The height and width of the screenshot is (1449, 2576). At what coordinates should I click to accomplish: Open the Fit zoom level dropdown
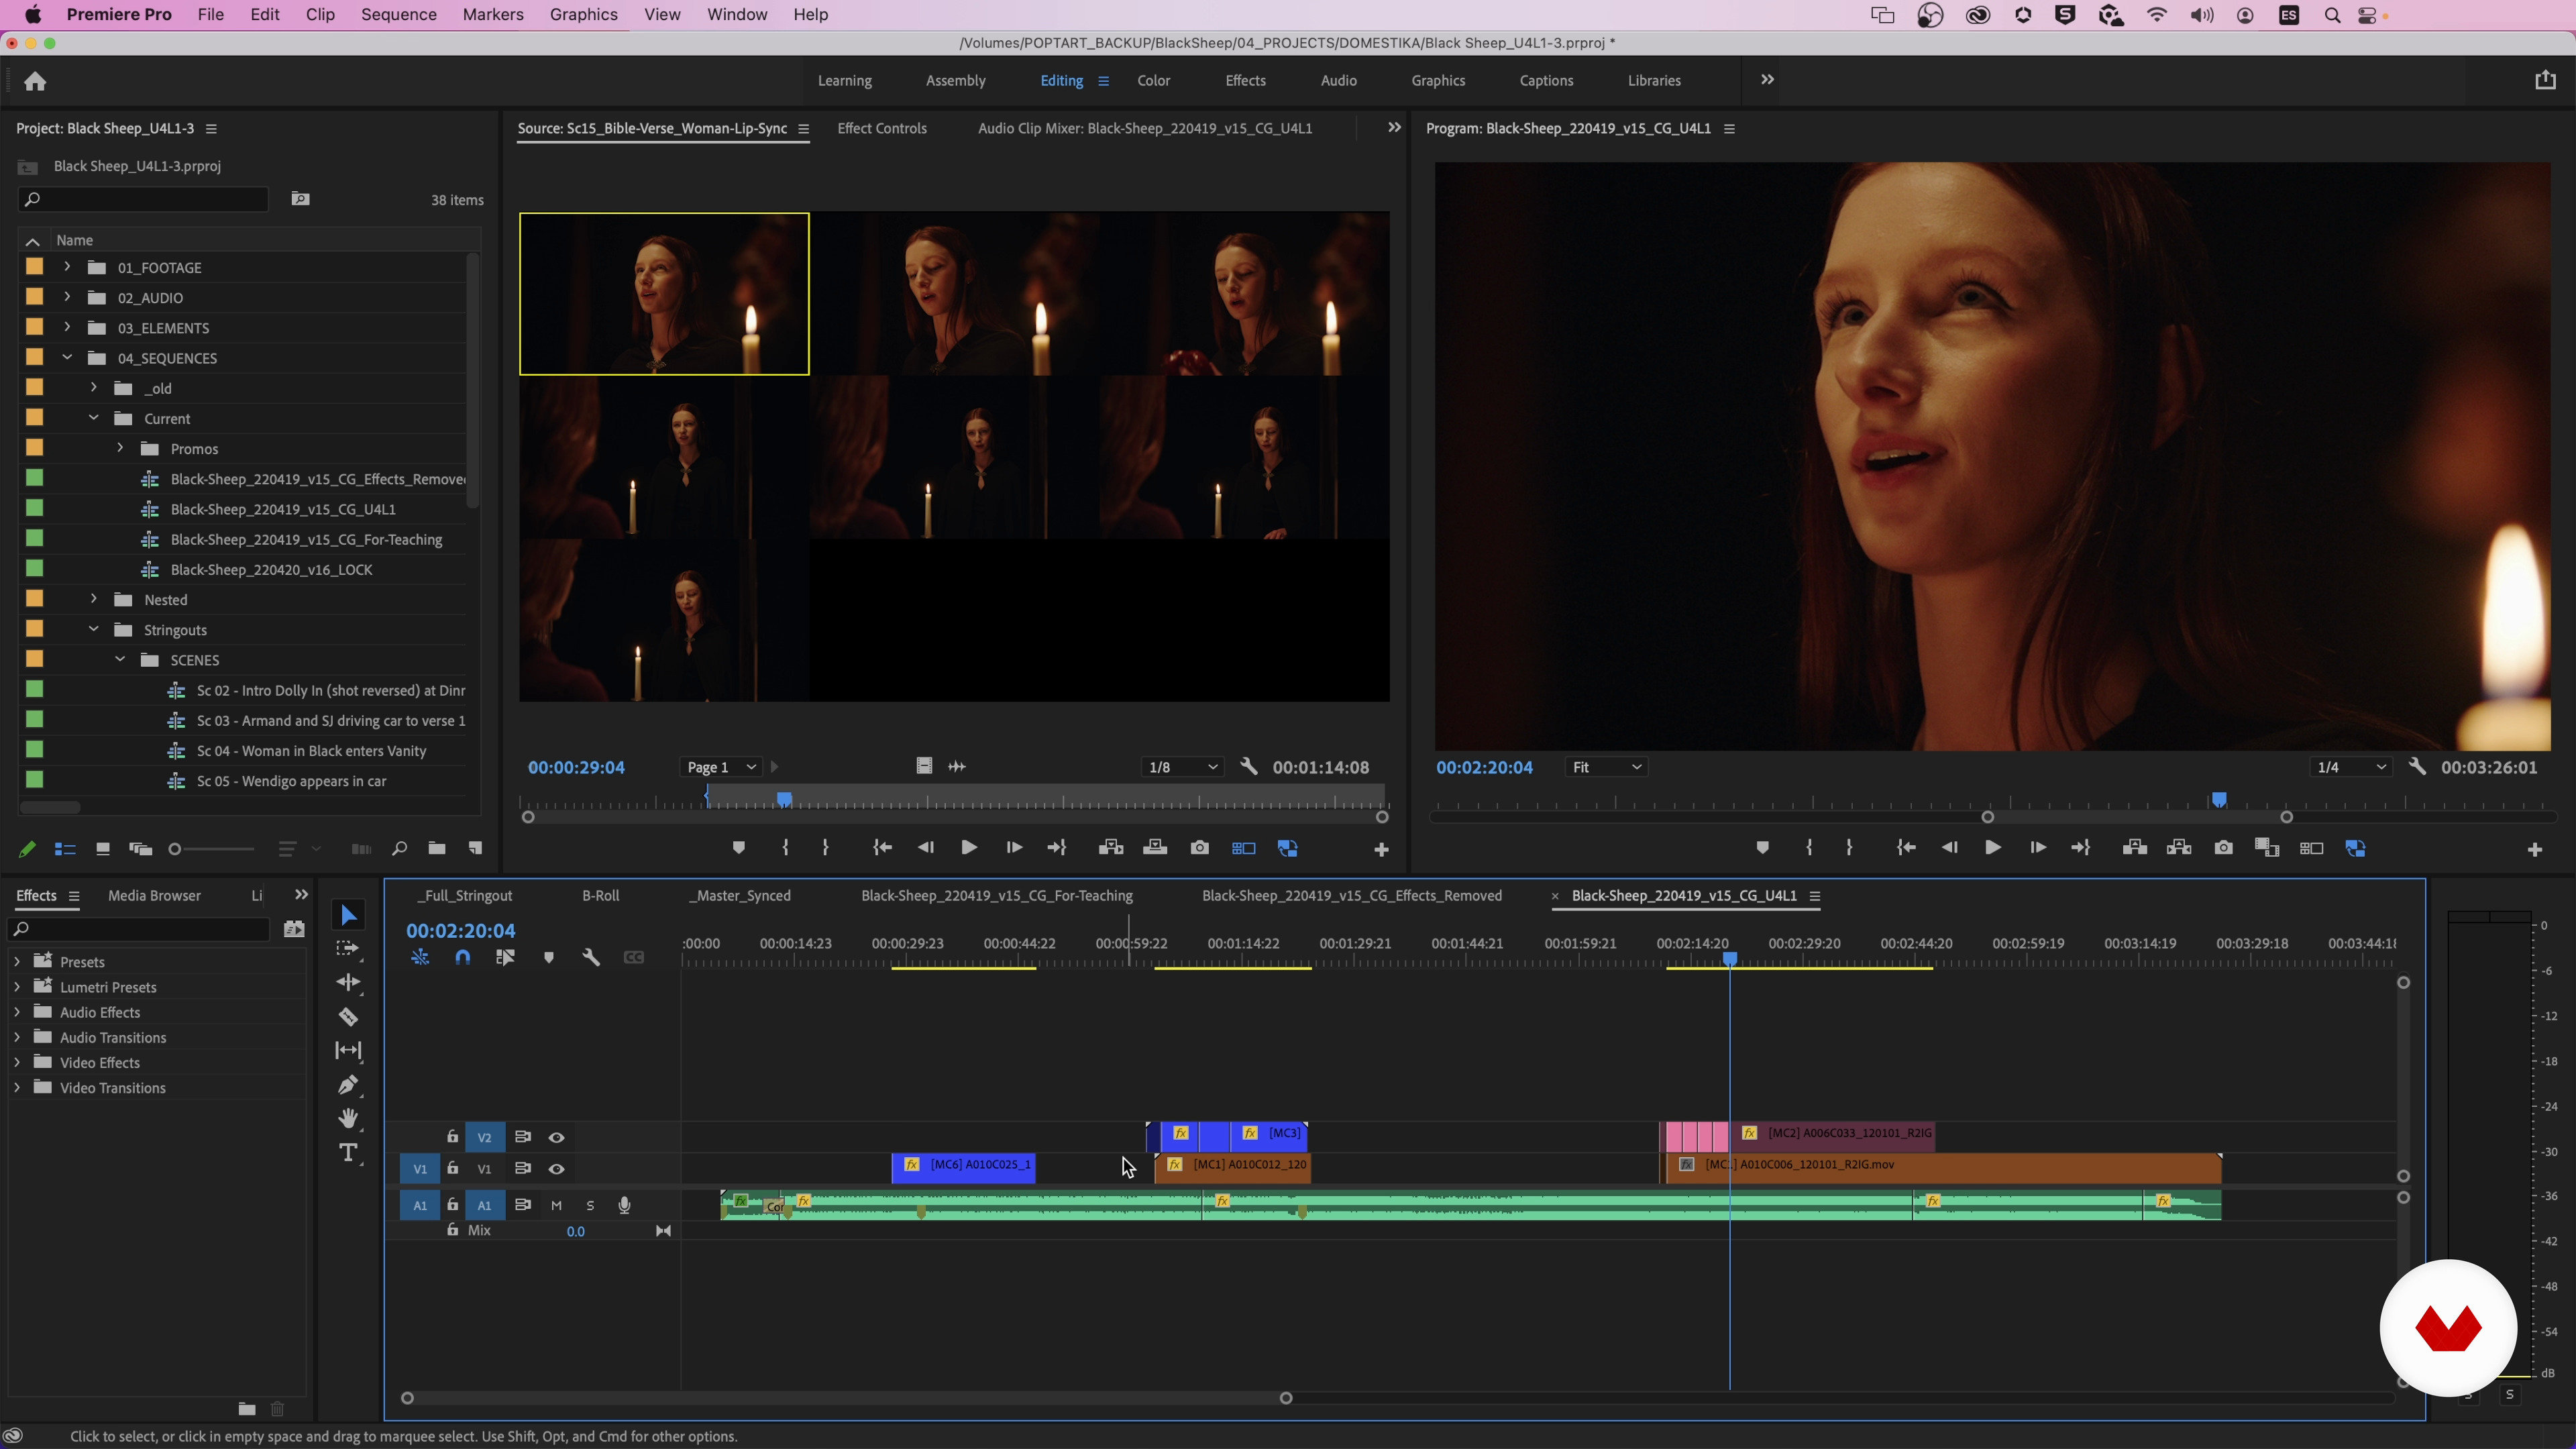click(1606, 767)
